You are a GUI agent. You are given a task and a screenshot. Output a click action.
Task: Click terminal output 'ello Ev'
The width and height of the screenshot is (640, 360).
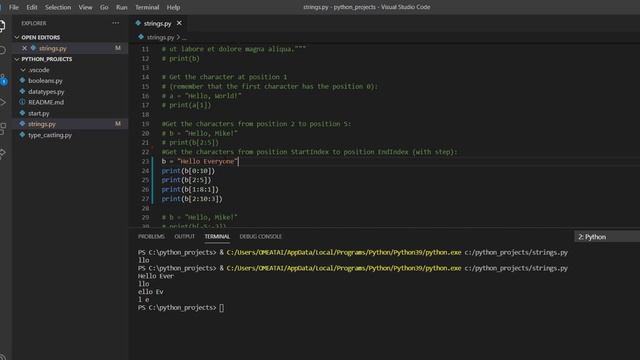151,292
